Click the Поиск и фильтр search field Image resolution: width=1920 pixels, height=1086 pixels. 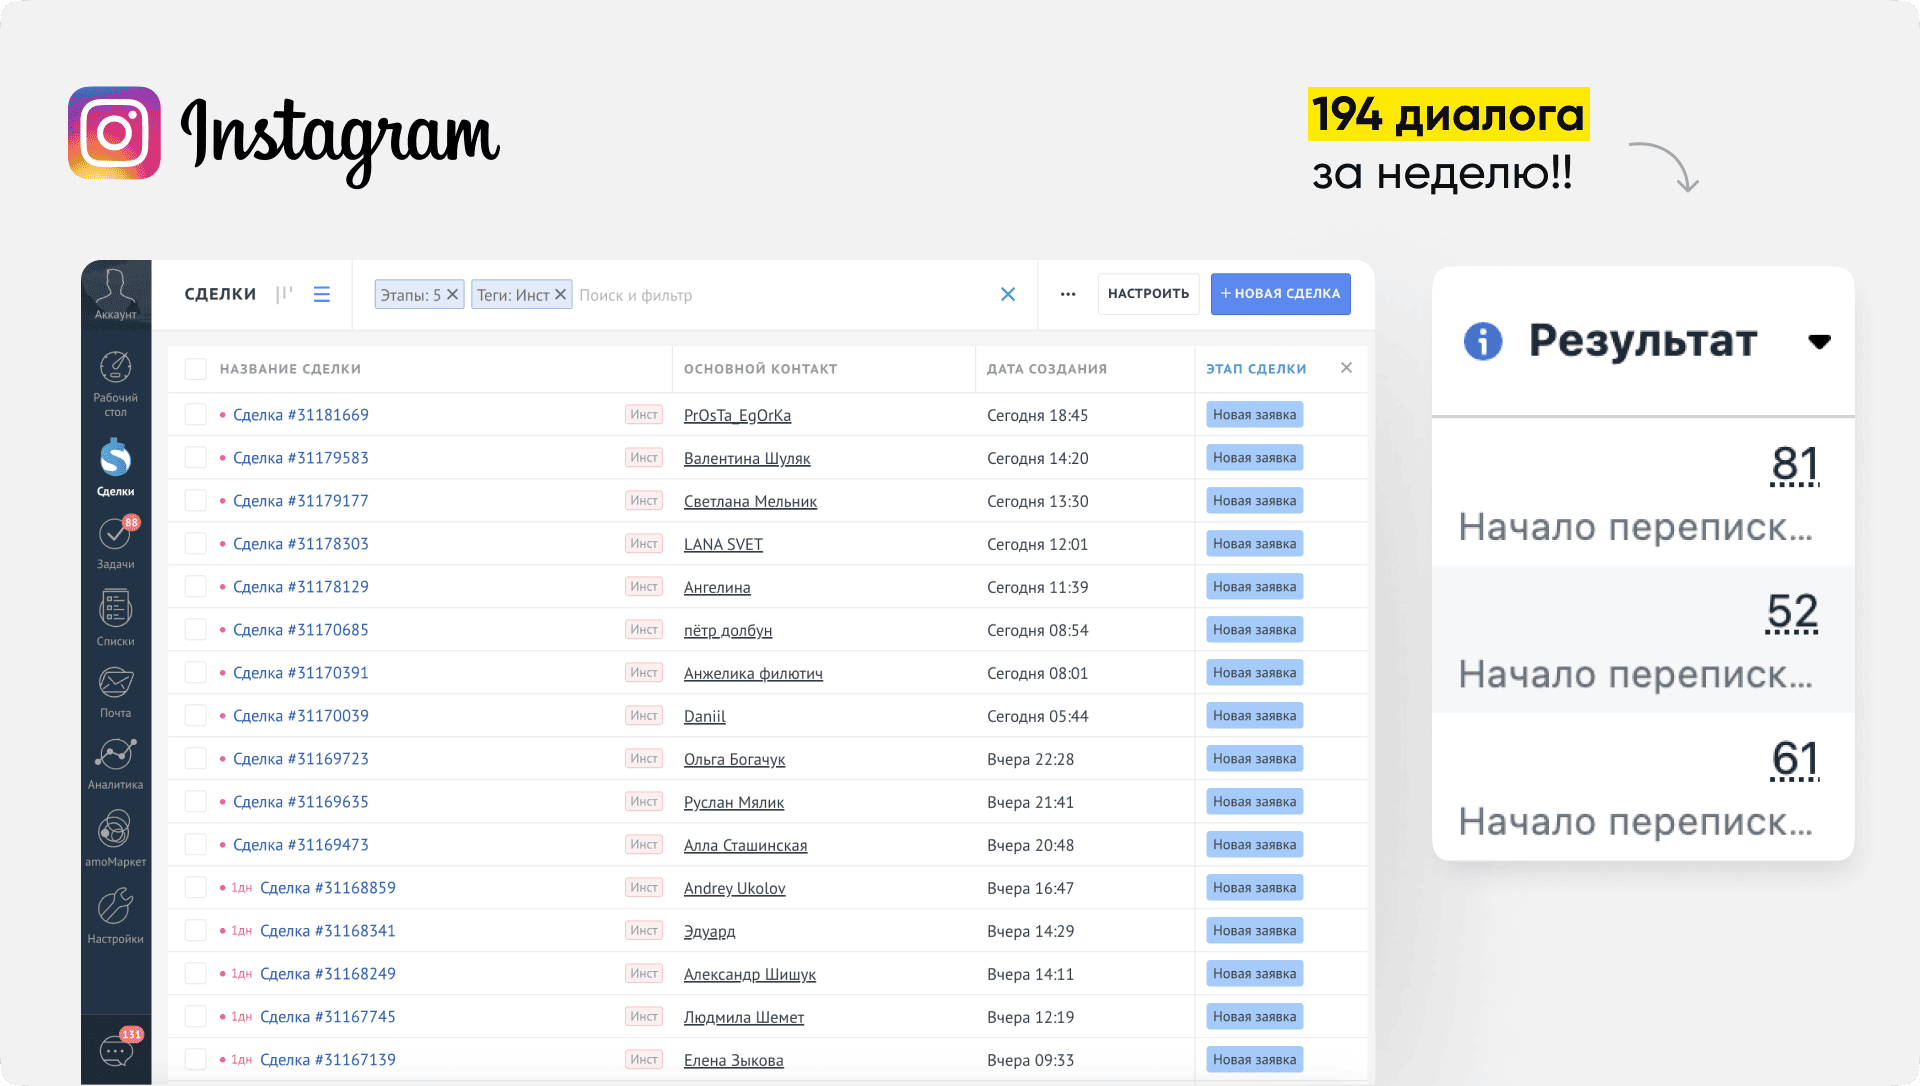point(780,295)
